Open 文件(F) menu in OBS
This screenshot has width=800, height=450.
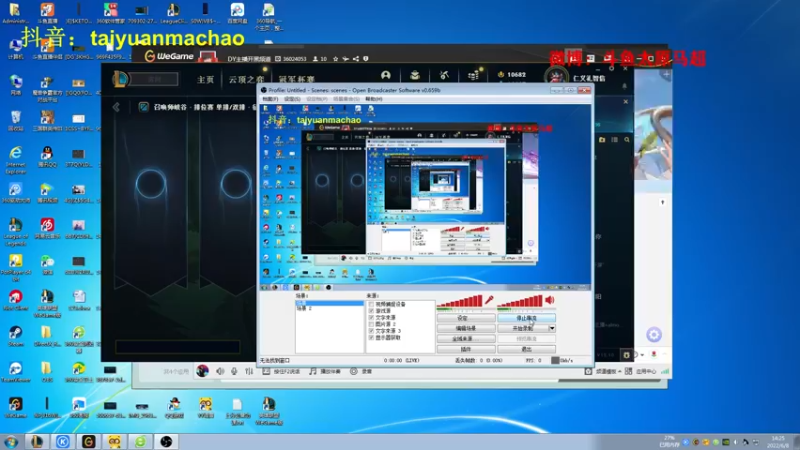click(270, 98)
